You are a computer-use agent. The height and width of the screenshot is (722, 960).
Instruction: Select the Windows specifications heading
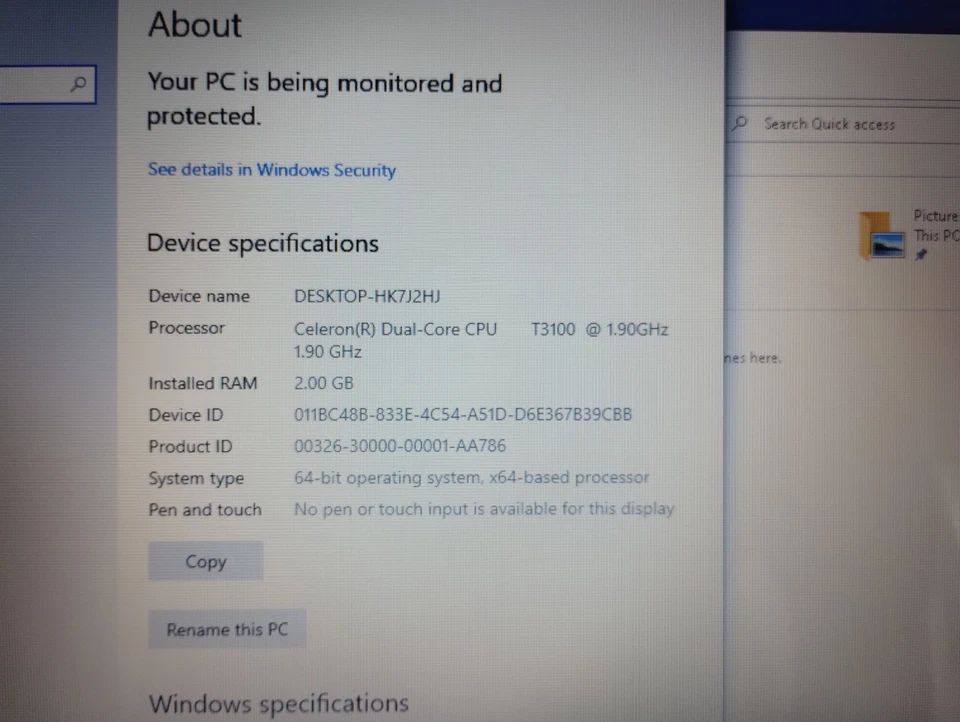(x=278, y=704)
